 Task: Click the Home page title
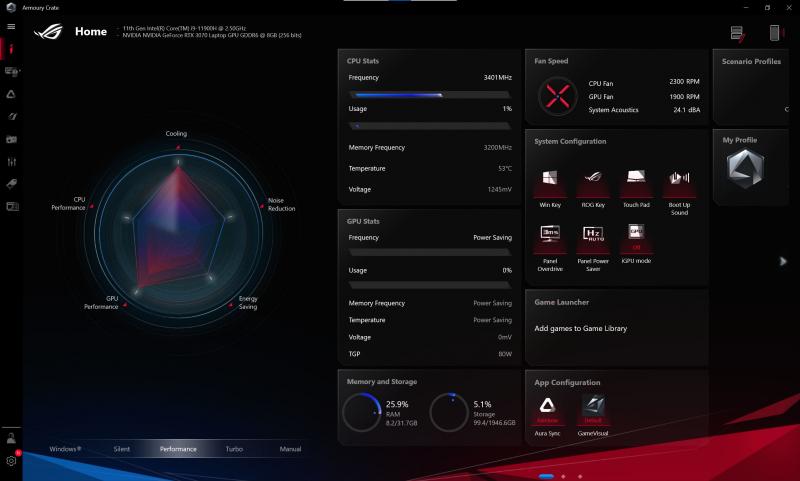[x=91, y=32]
